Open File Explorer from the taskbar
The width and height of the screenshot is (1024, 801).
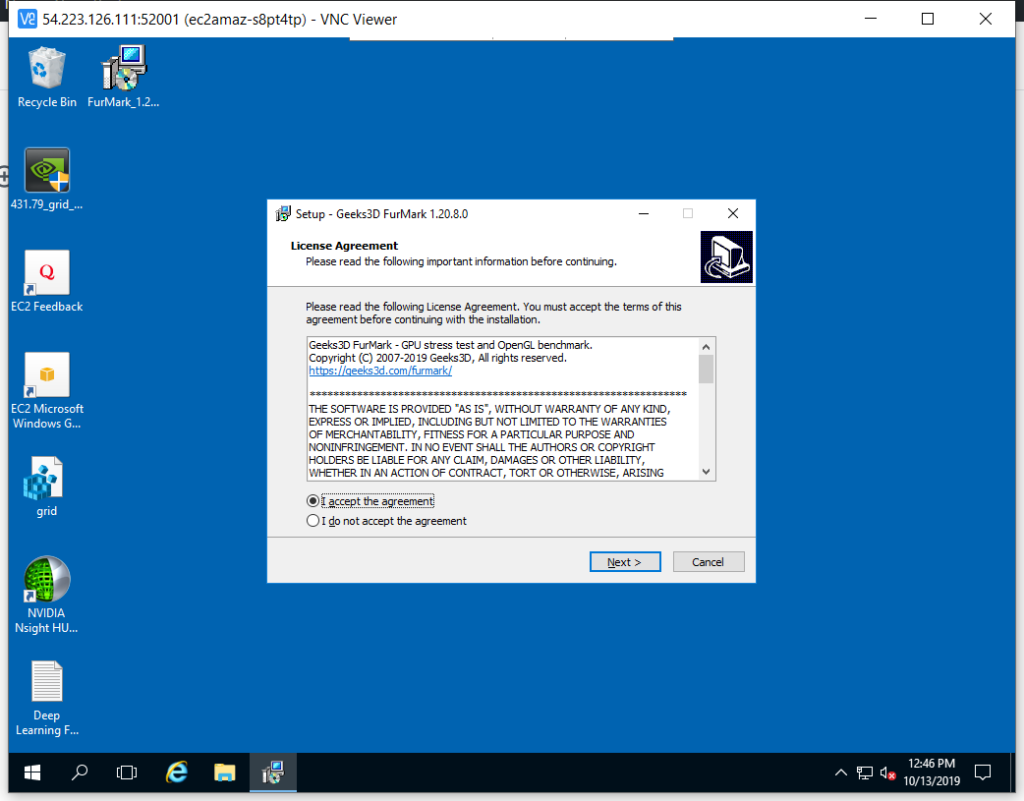(225, 772)
